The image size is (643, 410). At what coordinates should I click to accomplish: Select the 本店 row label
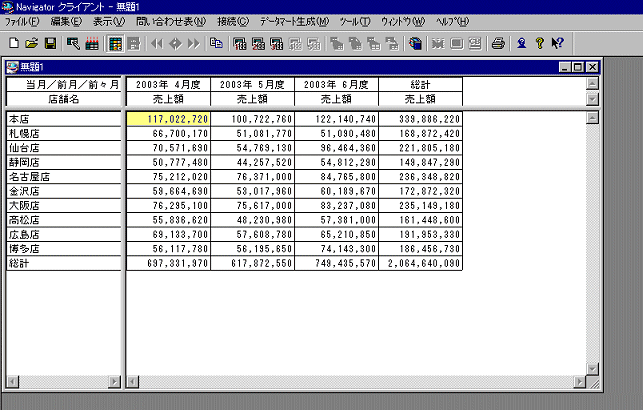click(x=64, y=119)
